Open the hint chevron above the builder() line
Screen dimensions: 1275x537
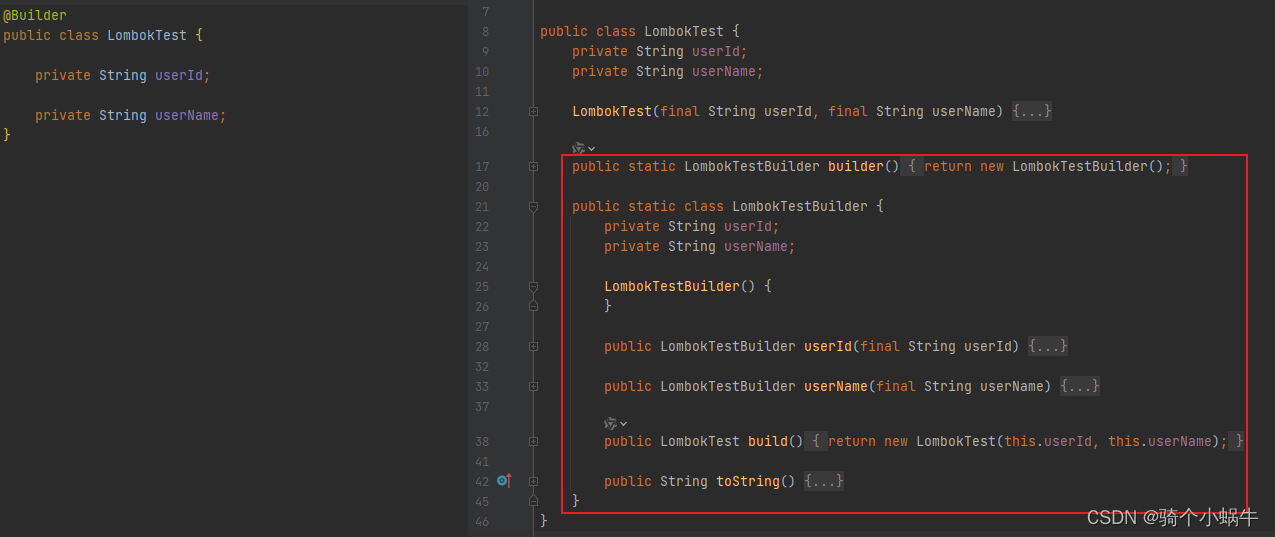tap(591, 148)
